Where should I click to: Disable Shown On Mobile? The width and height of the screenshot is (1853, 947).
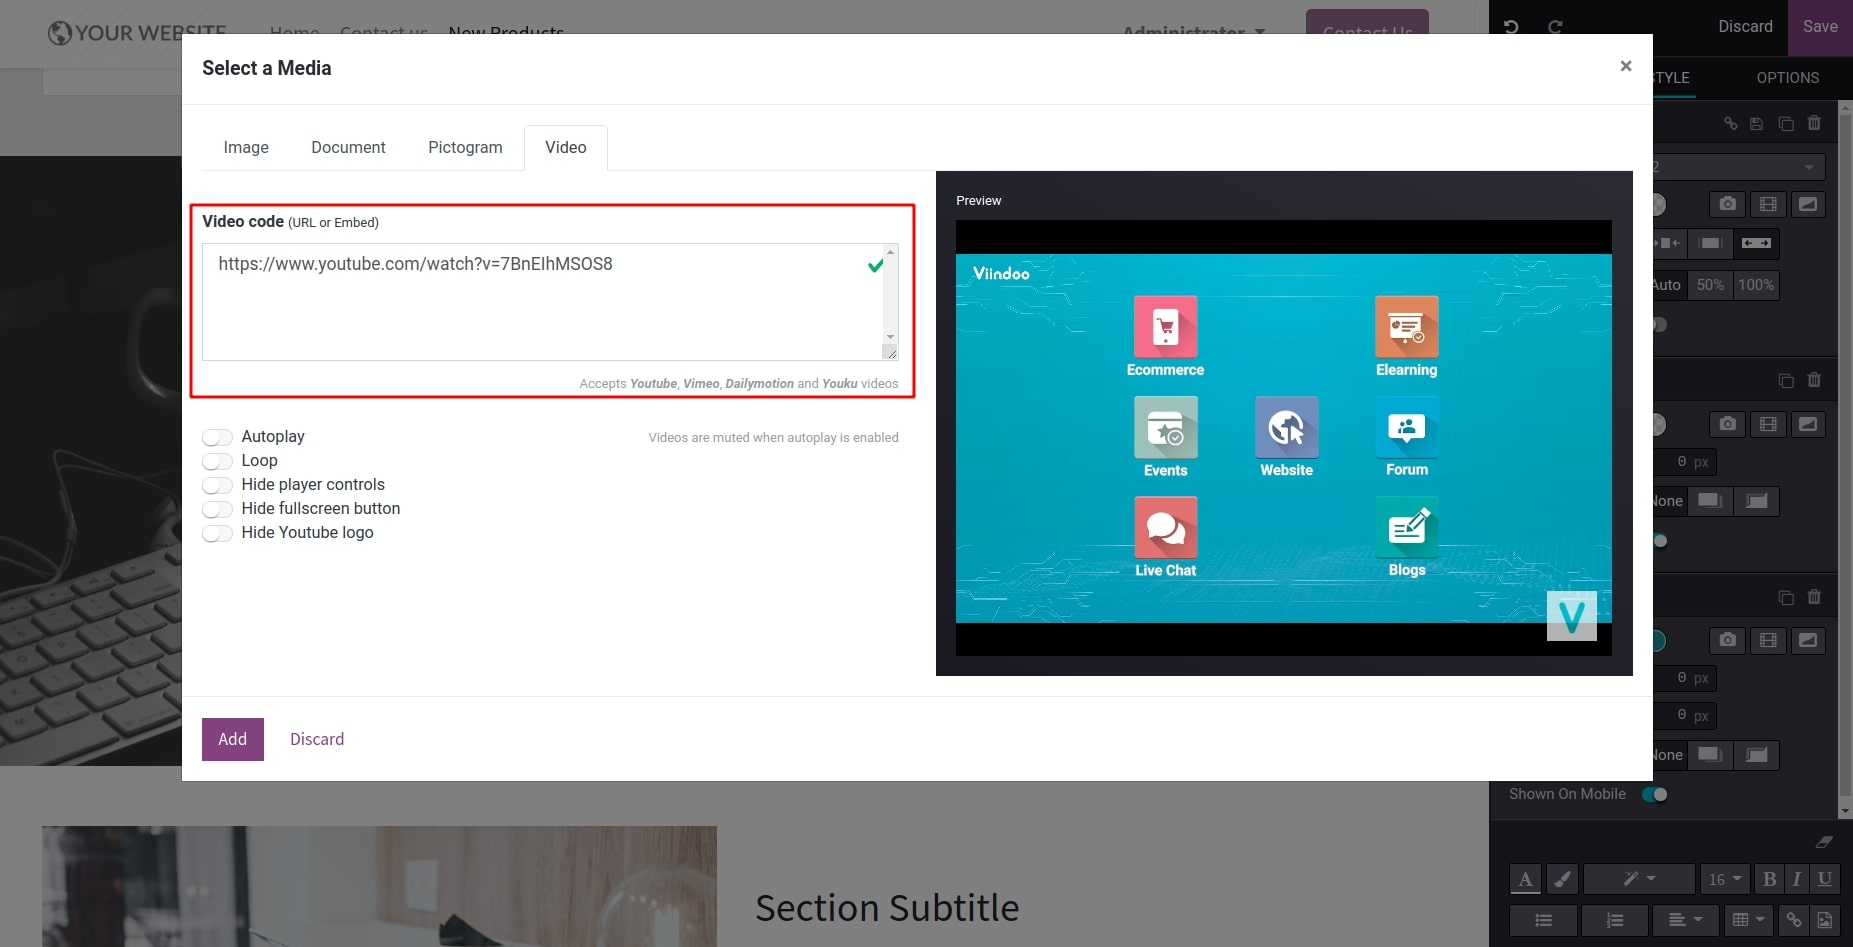(1656, 794)
